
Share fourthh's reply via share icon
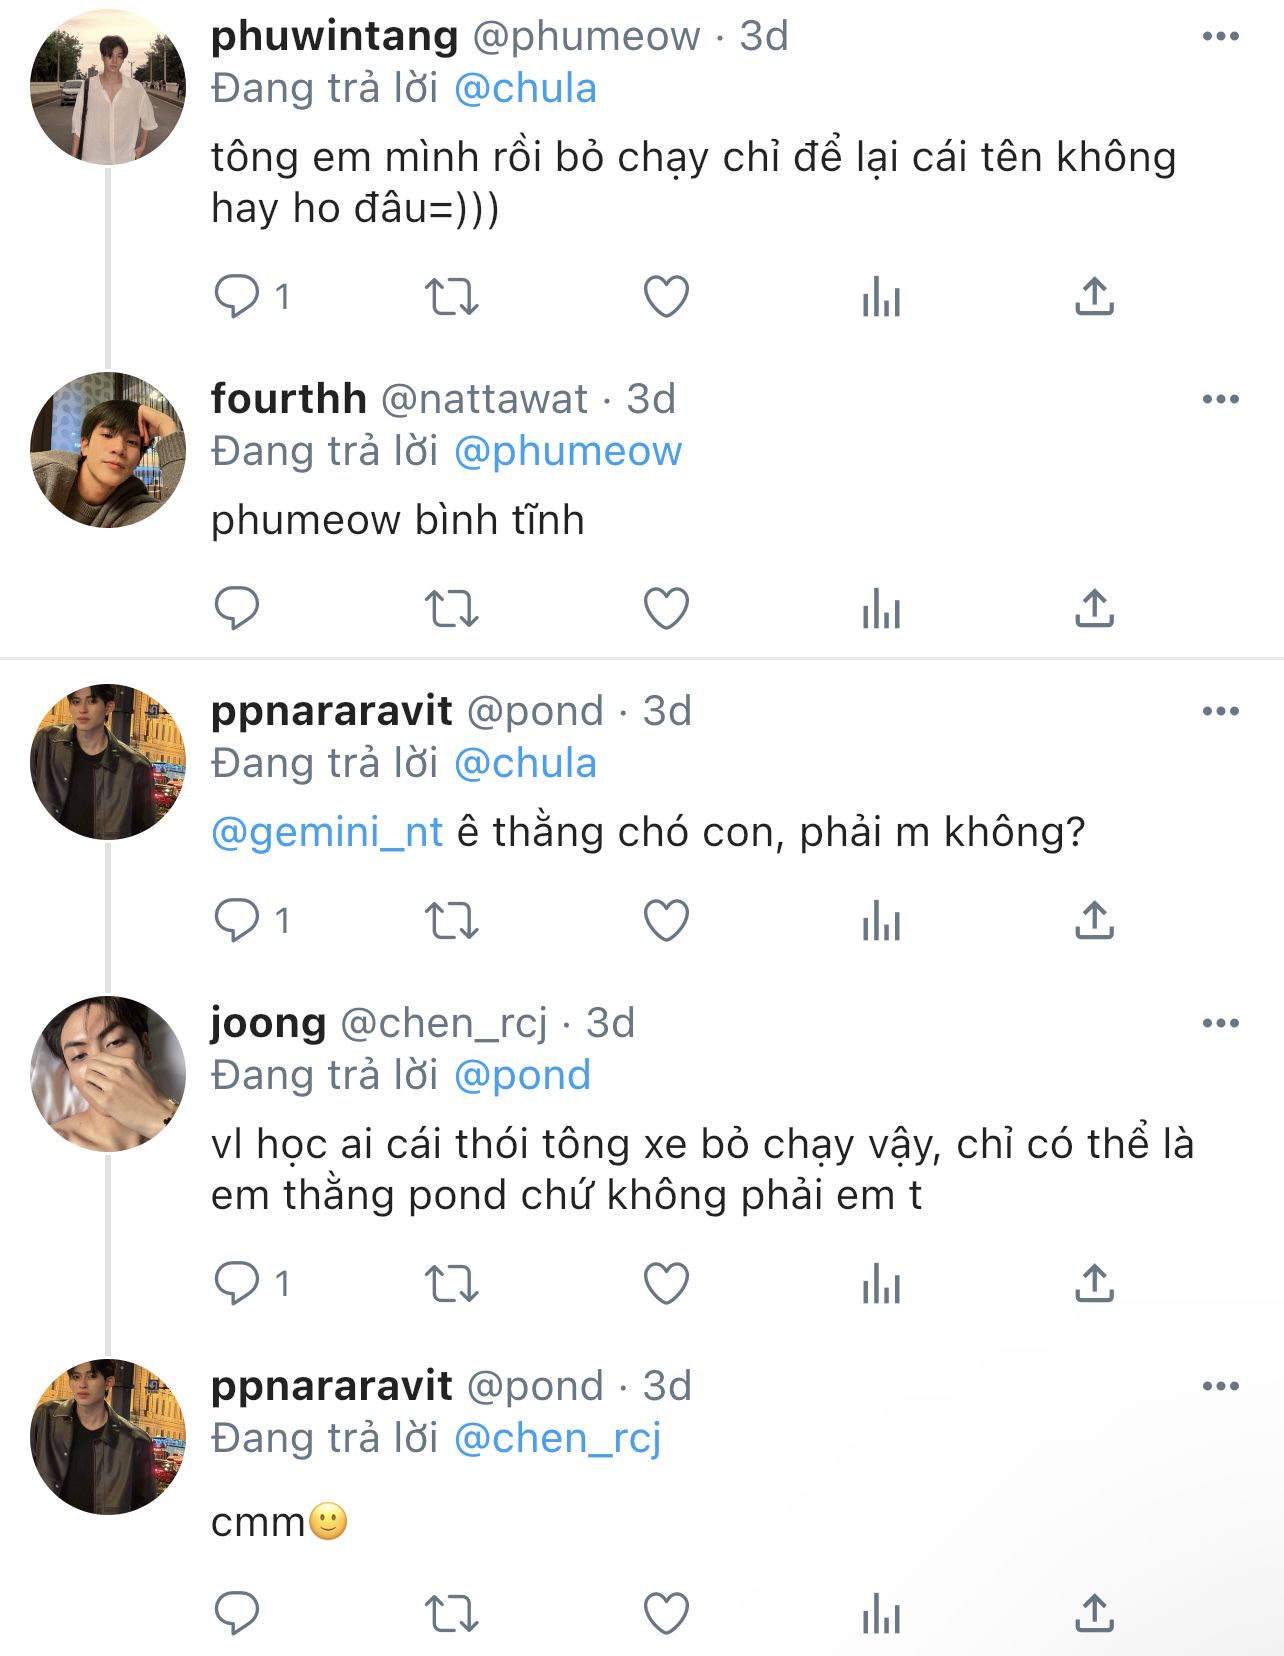pyautogui.click(x=1094, y=608)
